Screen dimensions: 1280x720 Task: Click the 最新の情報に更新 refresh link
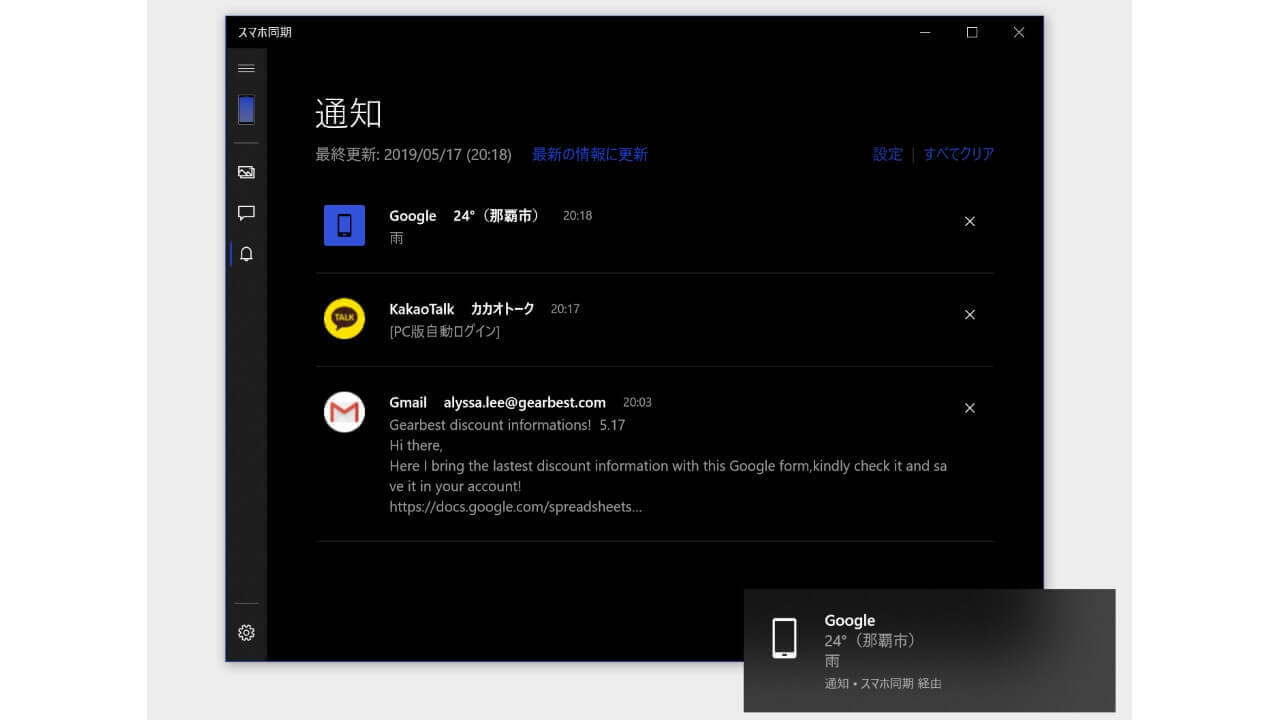click(589, 154)
